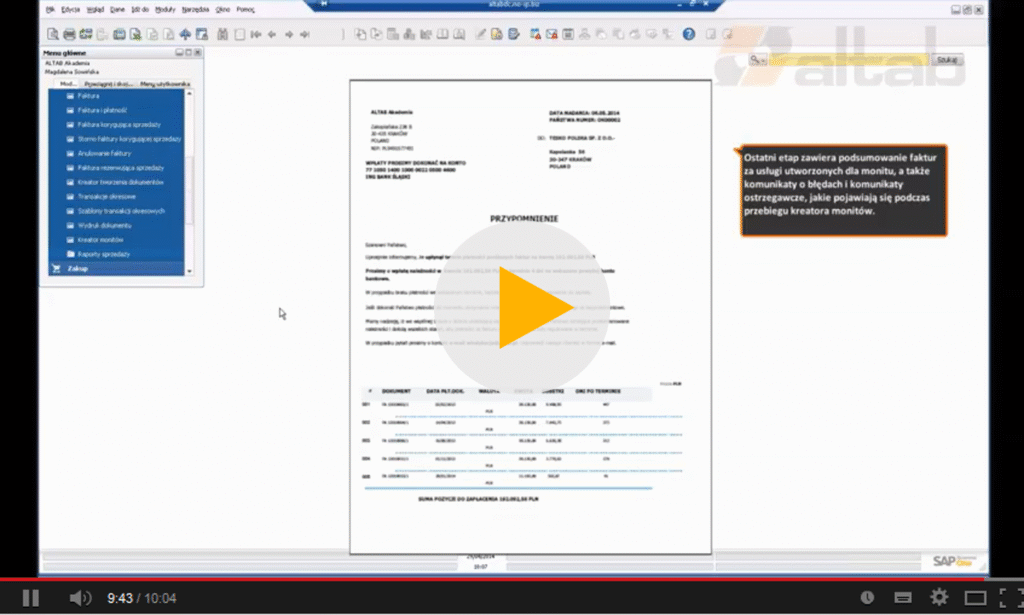This screenshot has height=615, width=1024.
Task: Enable subtitles with the captions button
Action: coord(901,597)
